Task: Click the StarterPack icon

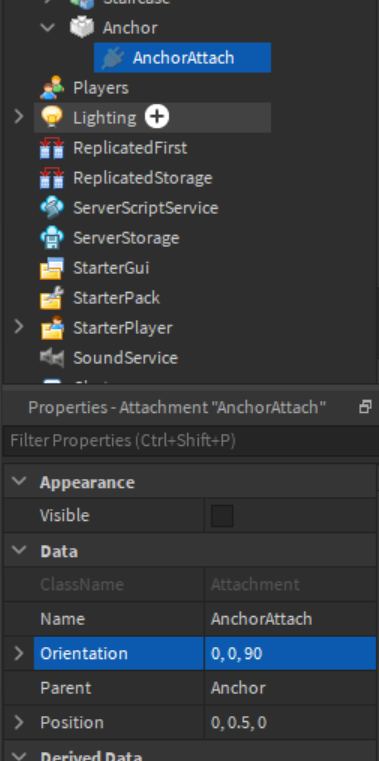Action: pyautogui.click(x=52, y=298)
